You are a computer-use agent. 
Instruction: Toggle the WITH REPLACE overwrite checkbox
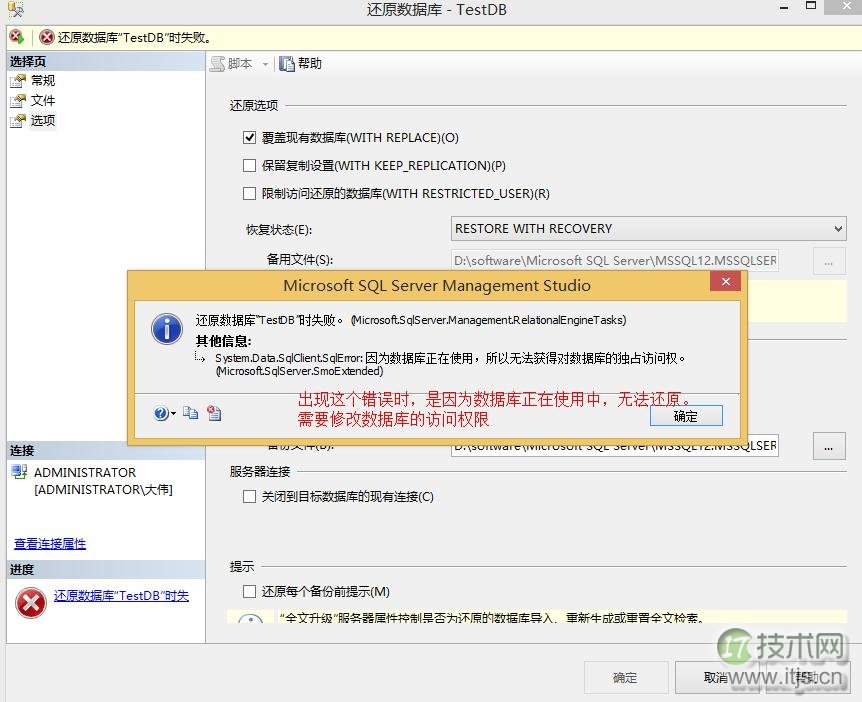(250, 137)
